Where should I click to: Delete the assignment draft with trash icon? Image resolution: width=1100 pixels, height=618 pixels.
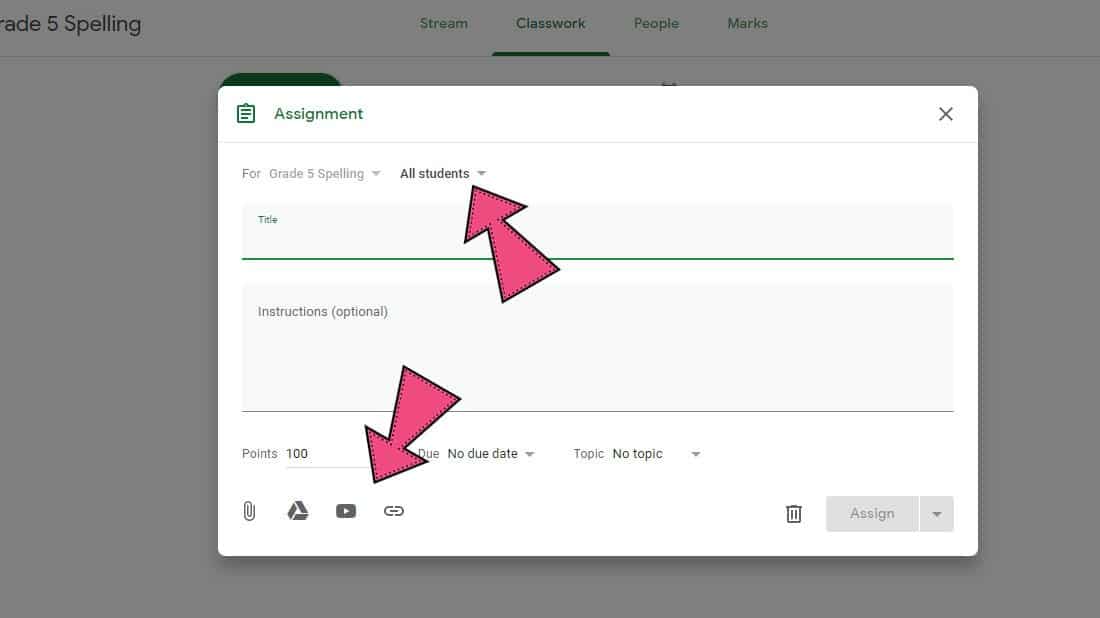[794, 514]
